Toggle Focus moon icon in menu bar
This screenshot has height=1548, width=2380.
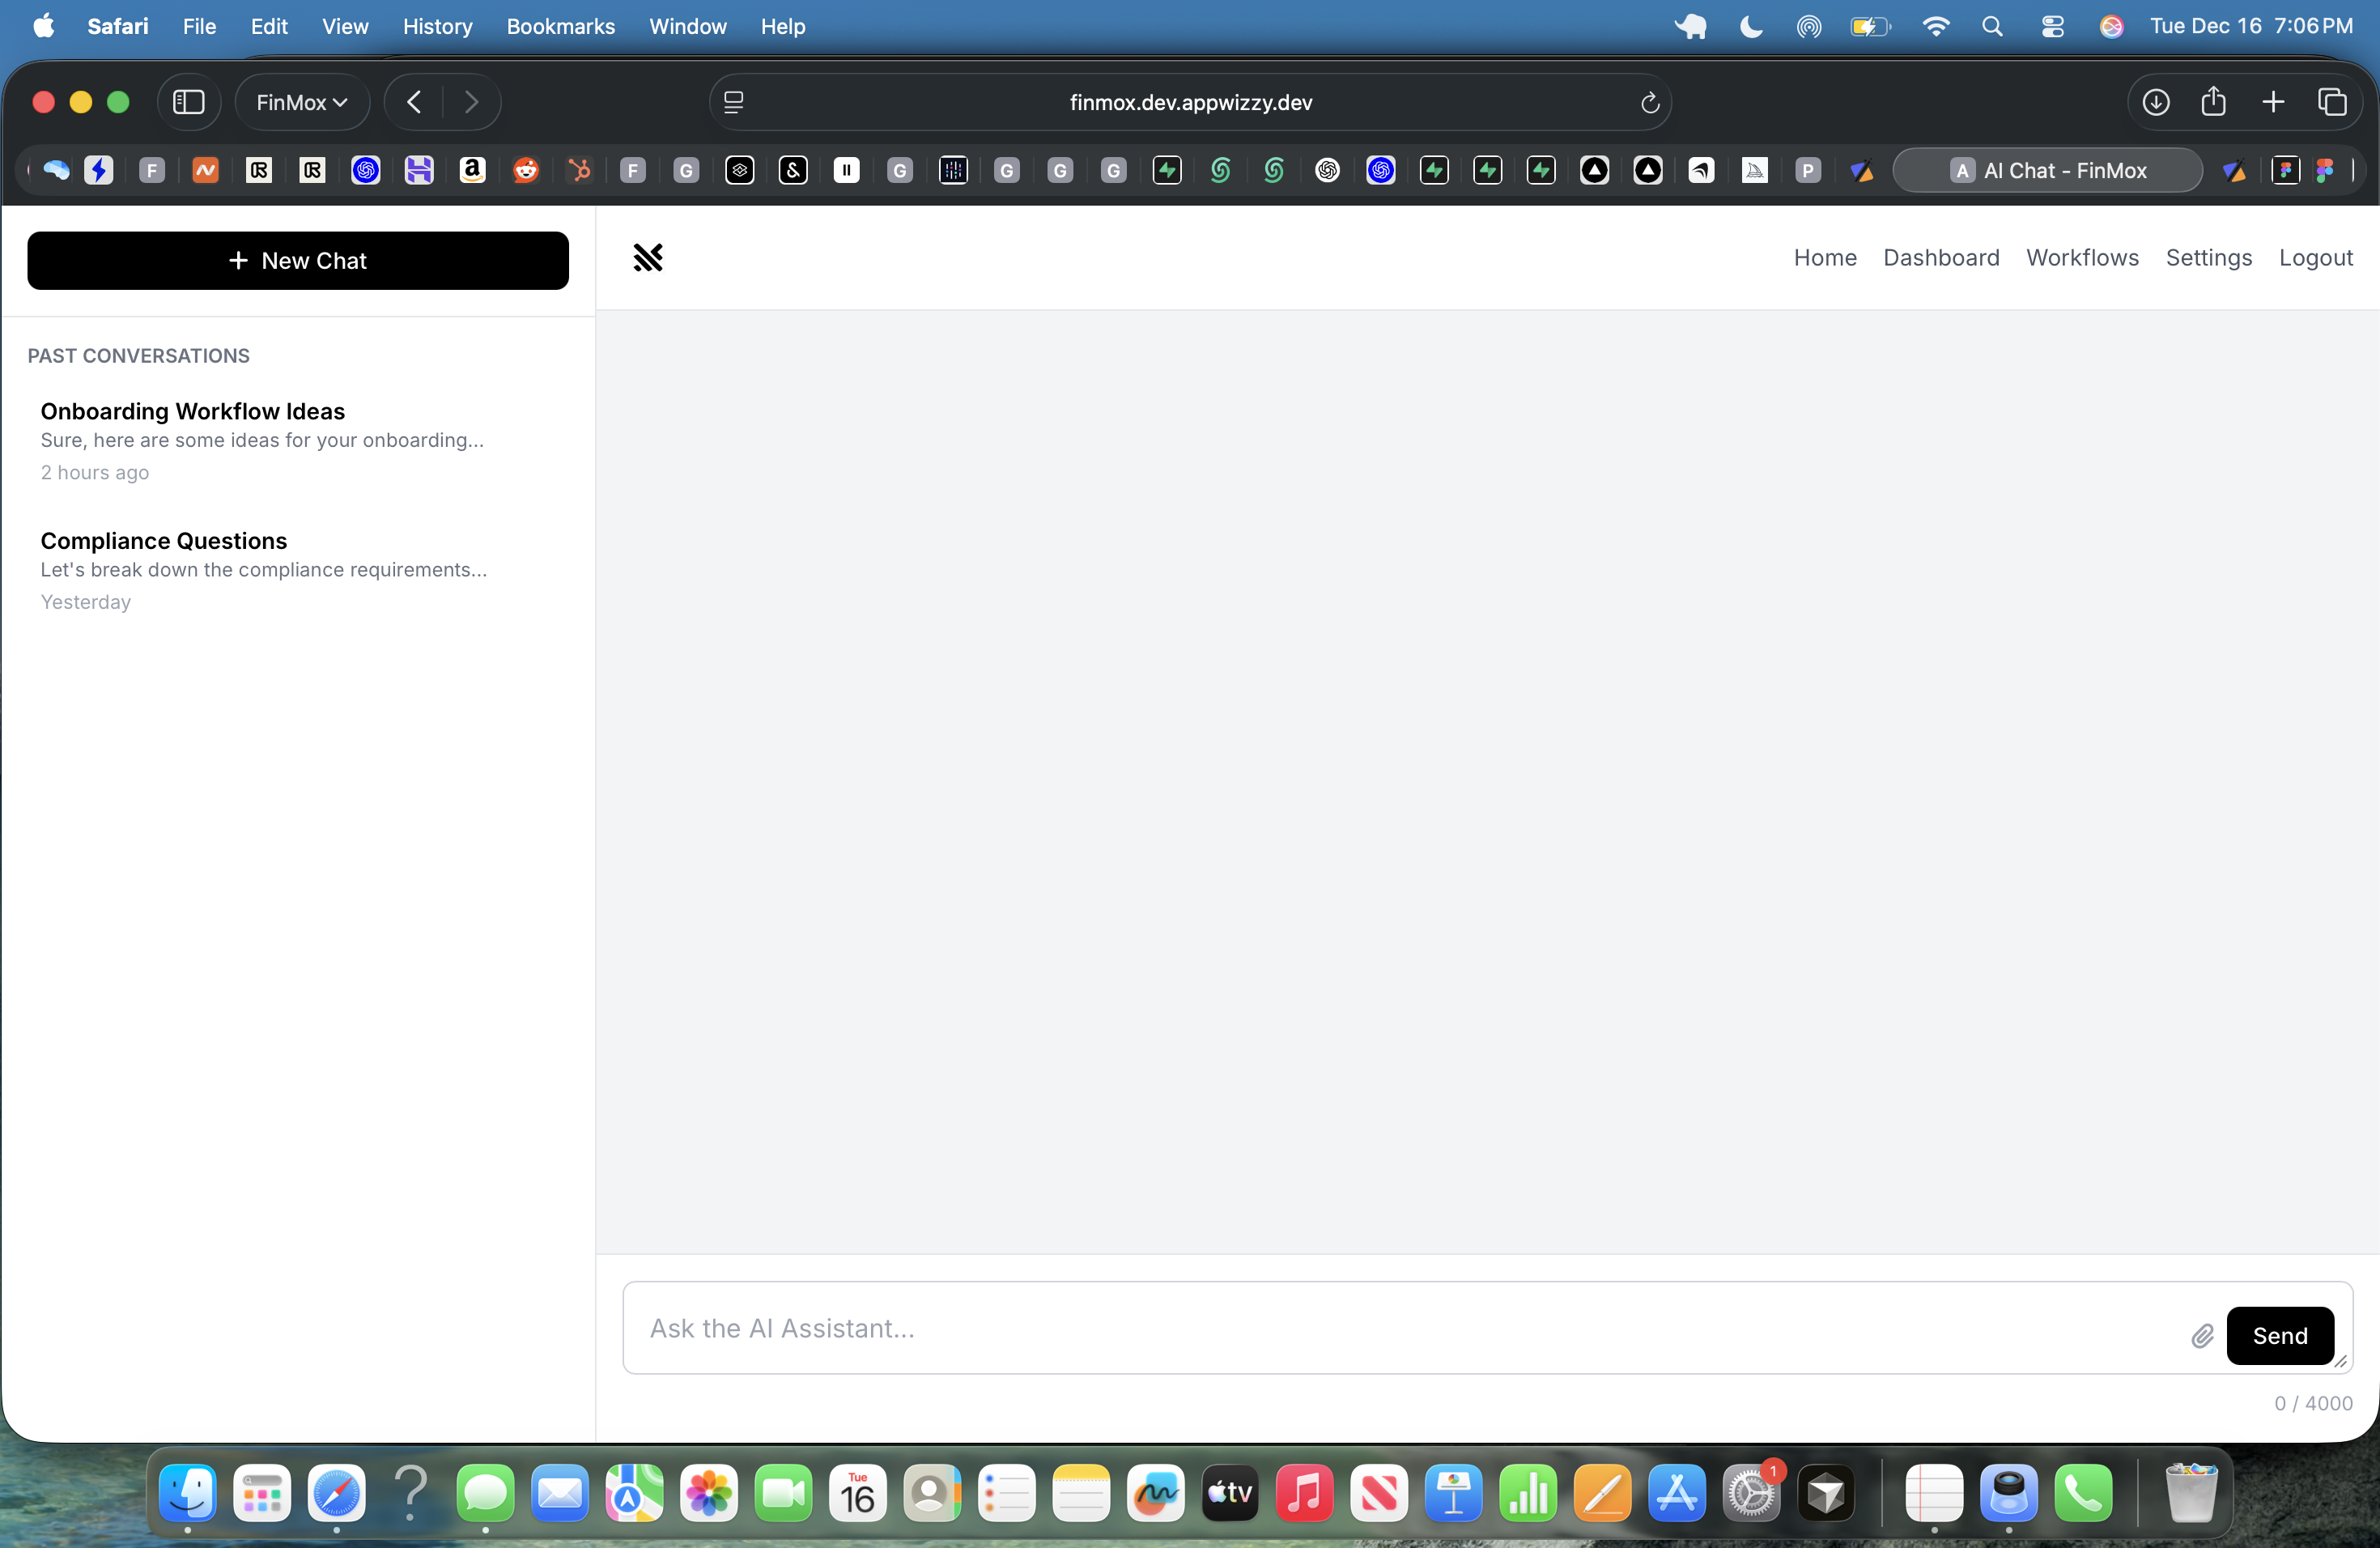(1751, 26)
